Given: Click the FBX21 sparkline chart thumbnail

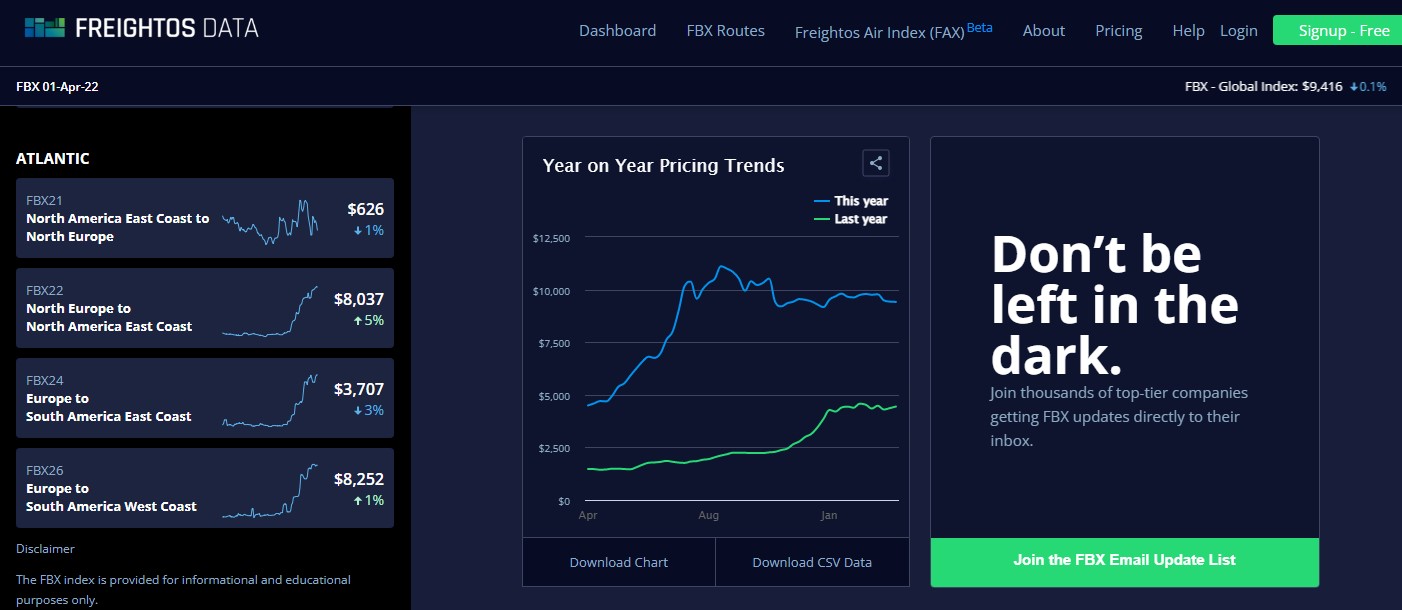Looking at the screenshot, I should [x=269, y=221].
